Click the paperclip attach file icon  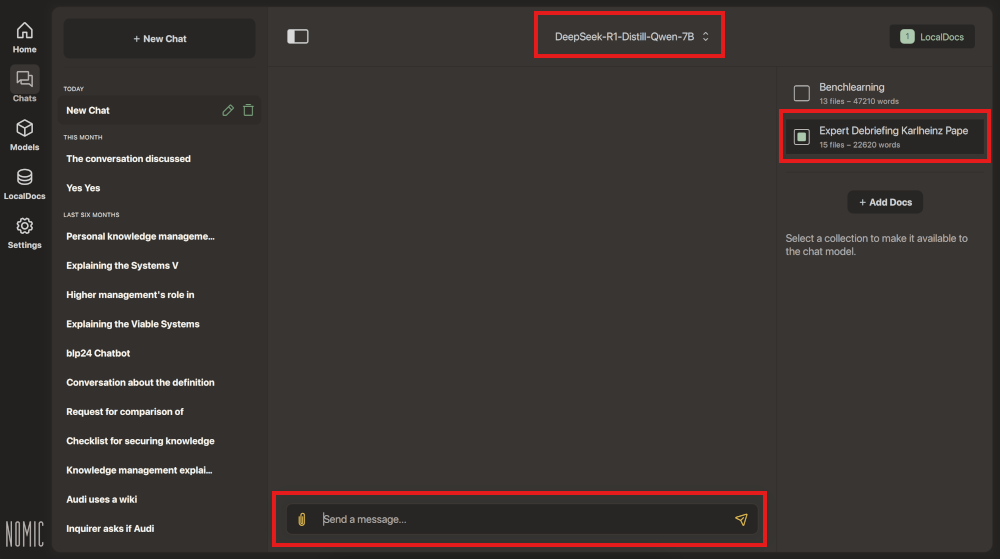301,519
